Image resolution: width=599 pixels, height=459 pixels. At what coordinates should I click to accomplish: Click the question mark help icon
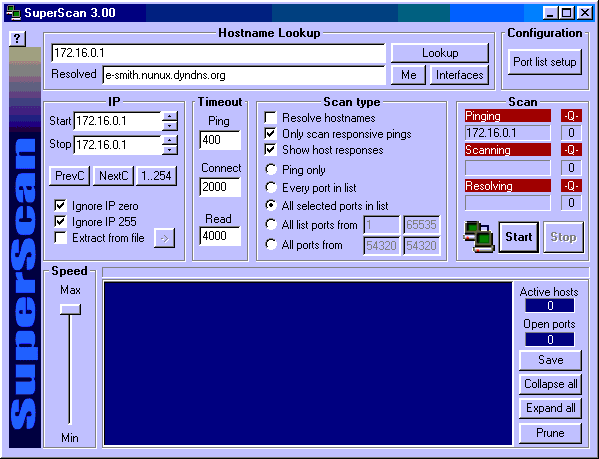[17, 39]
